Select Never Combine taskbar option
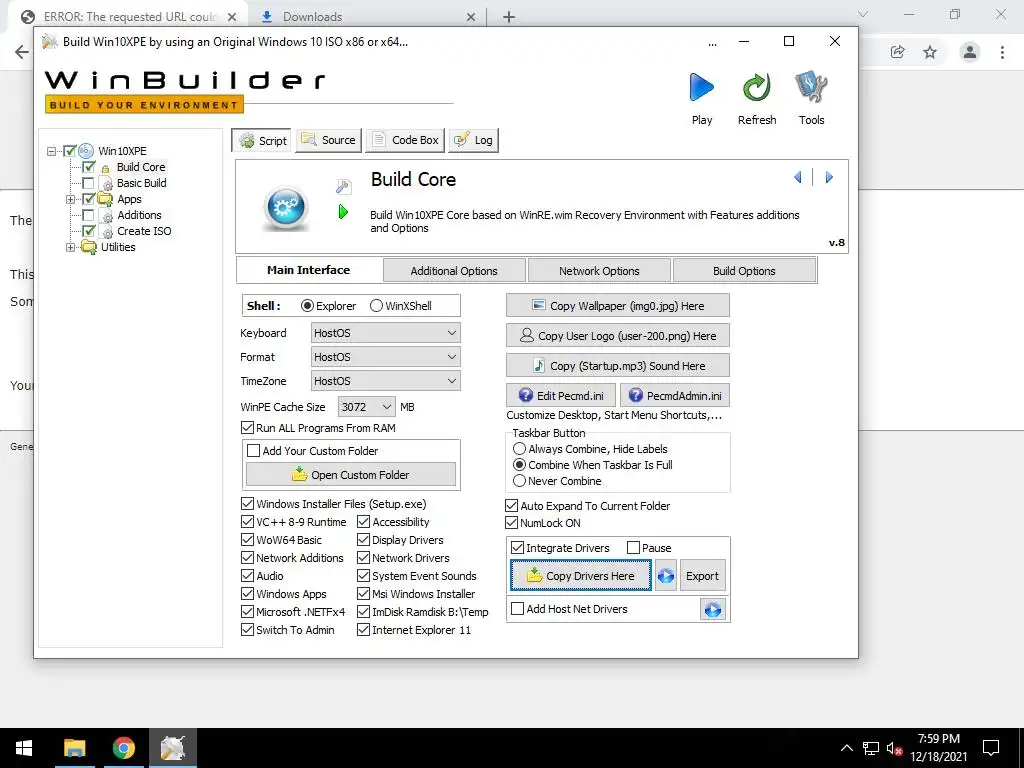Image resolution: width=1024 pixels, height=768 pixels. (519, 481)
